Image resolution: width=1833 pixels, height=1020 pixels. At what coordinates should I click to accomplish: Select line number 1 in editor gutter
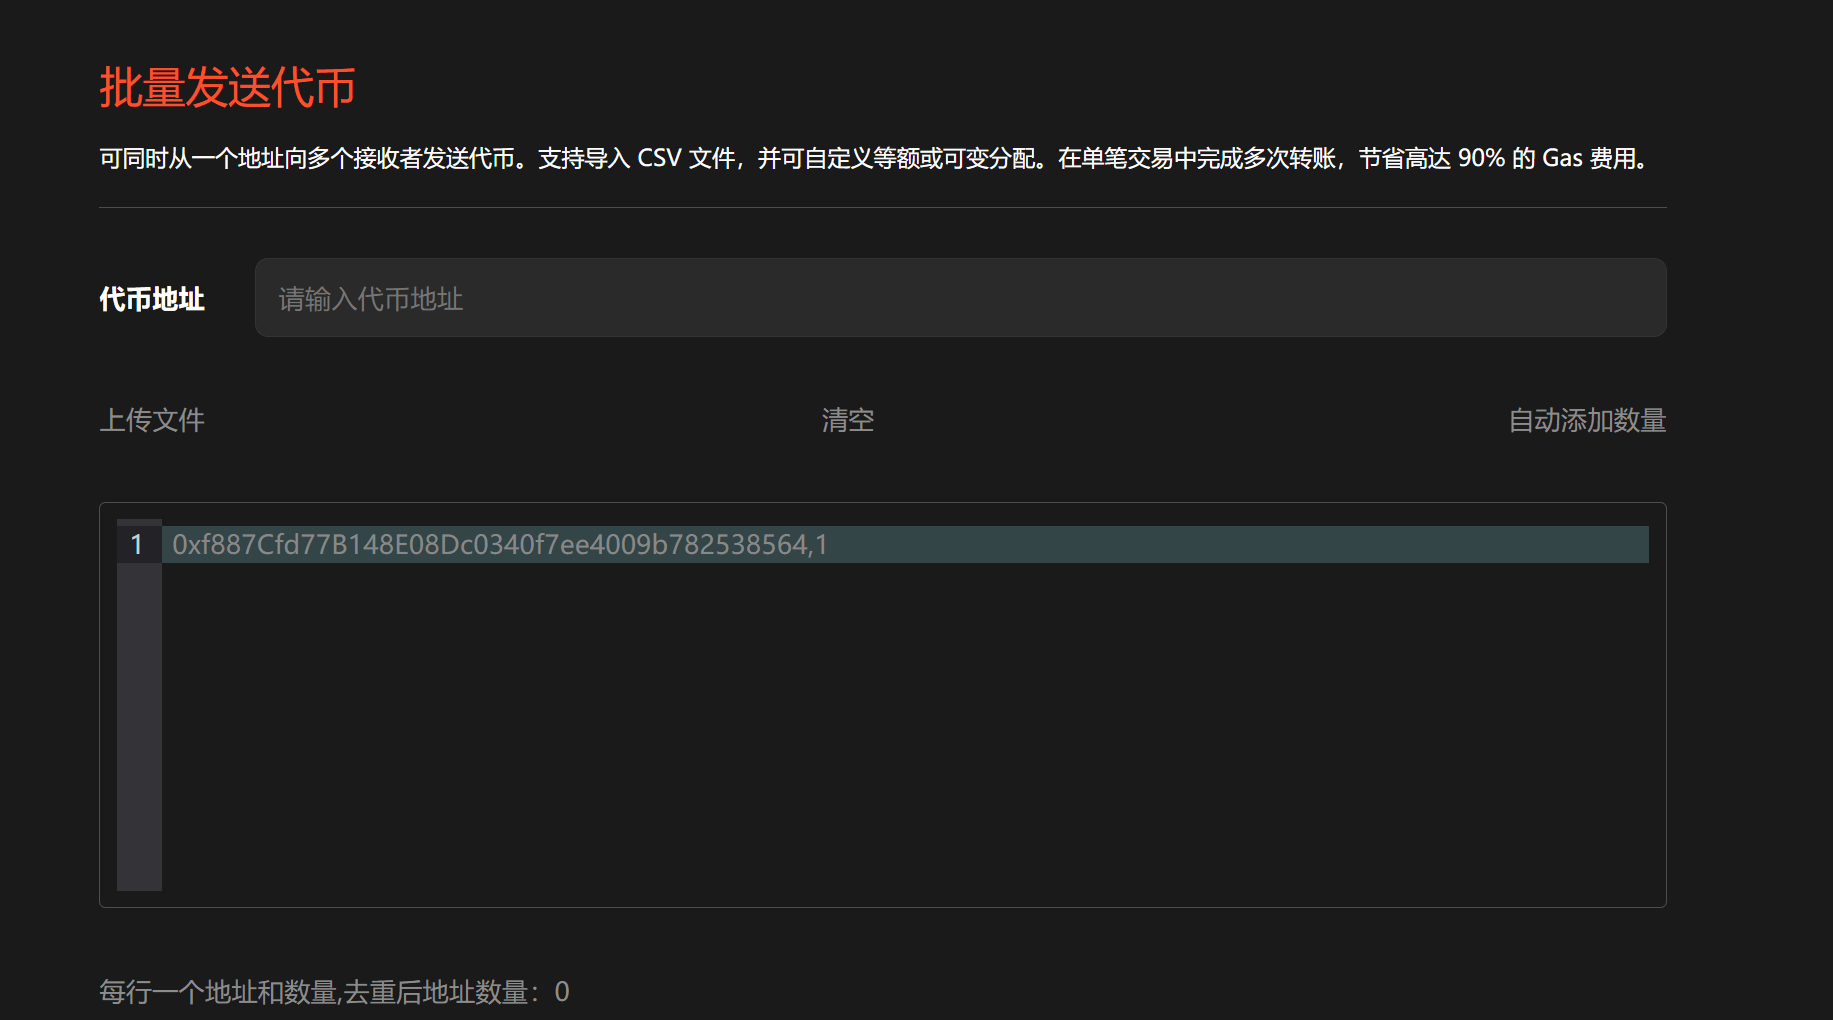137,545
